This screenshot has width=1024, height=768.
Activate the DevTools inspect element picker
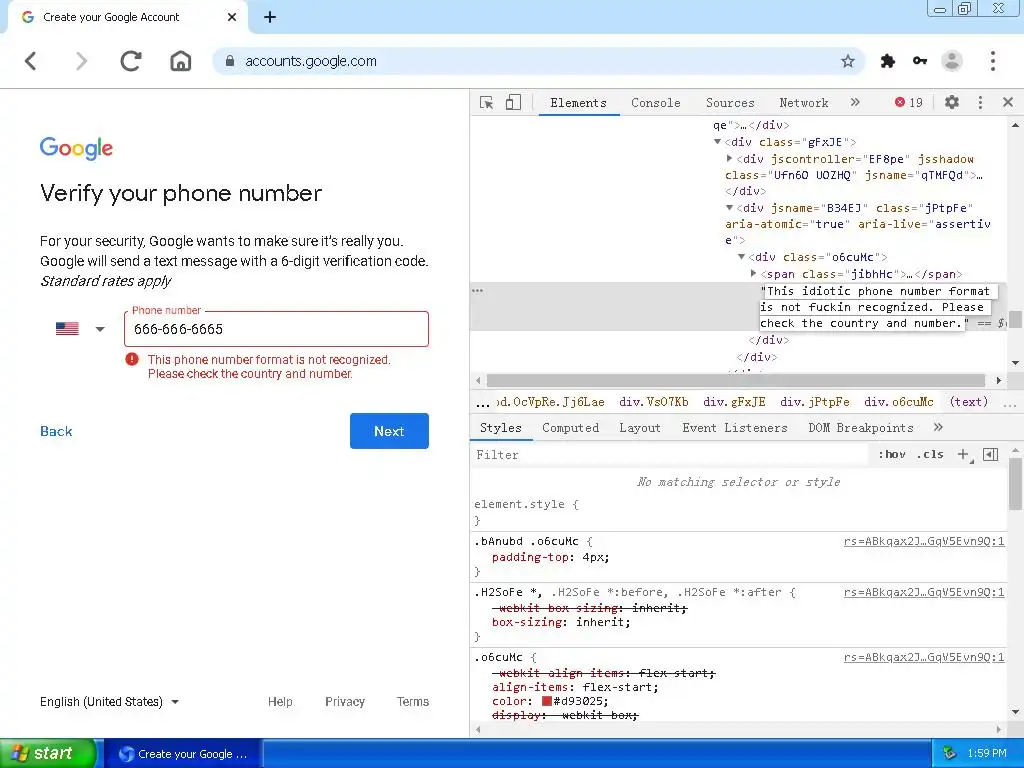tap(487, 103)
